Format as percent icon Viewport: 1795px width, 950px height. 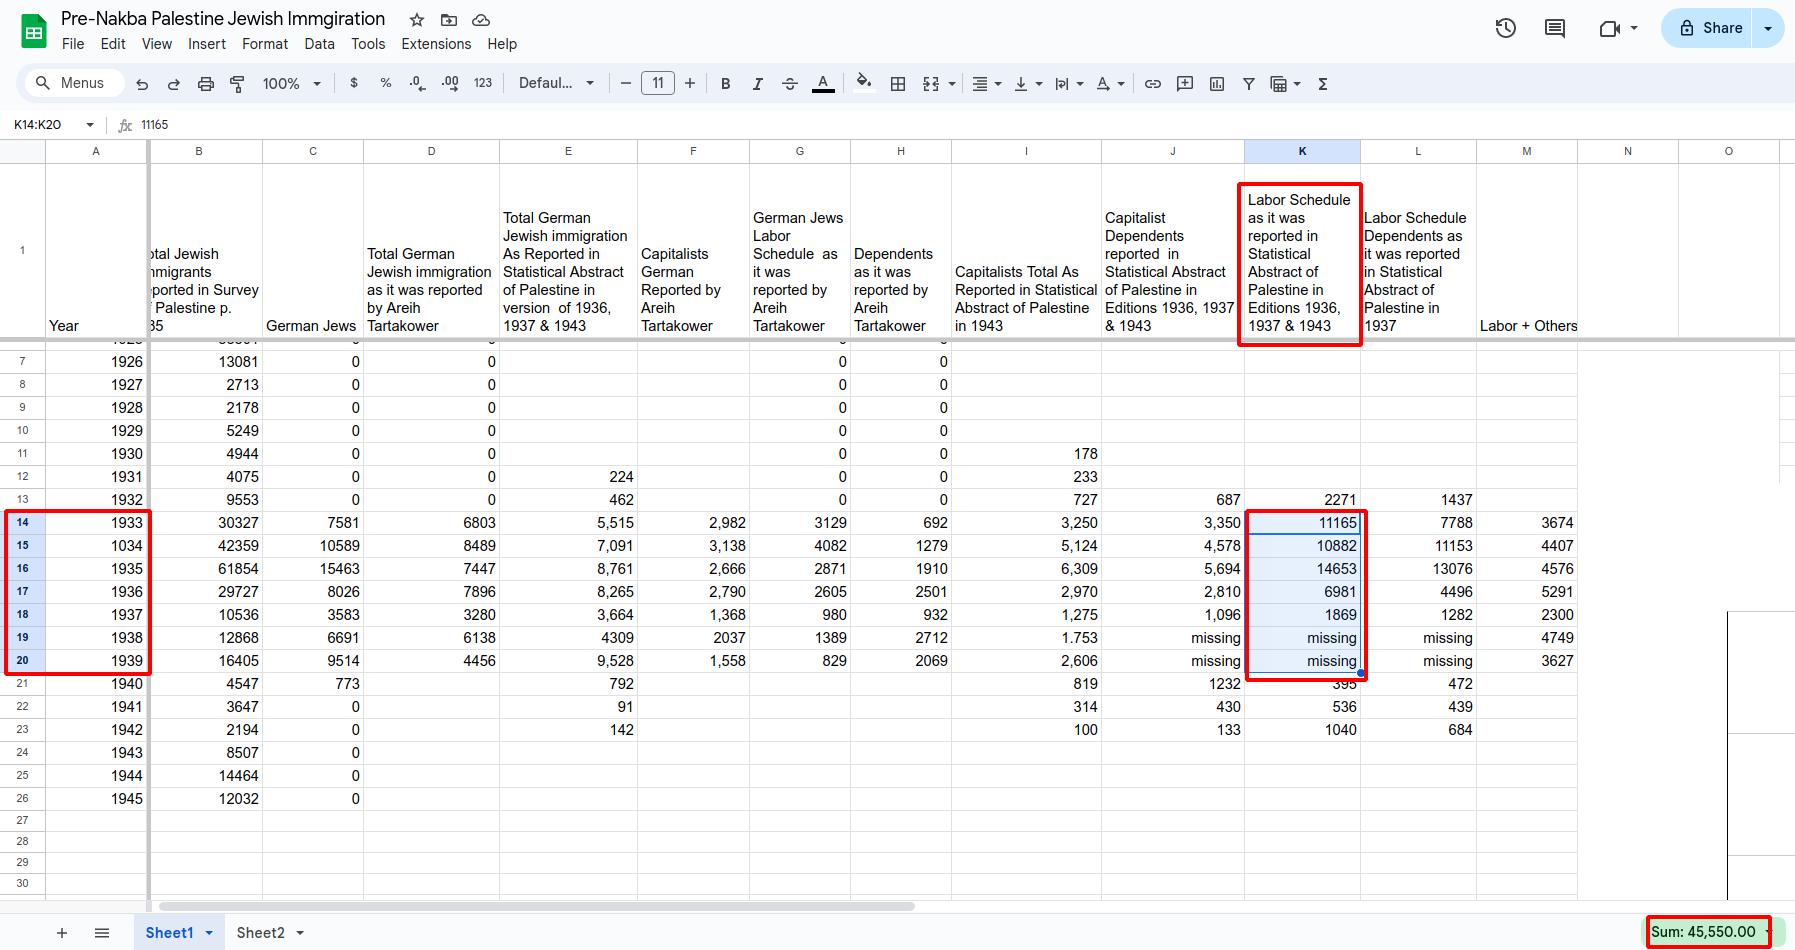click(386, 83)
